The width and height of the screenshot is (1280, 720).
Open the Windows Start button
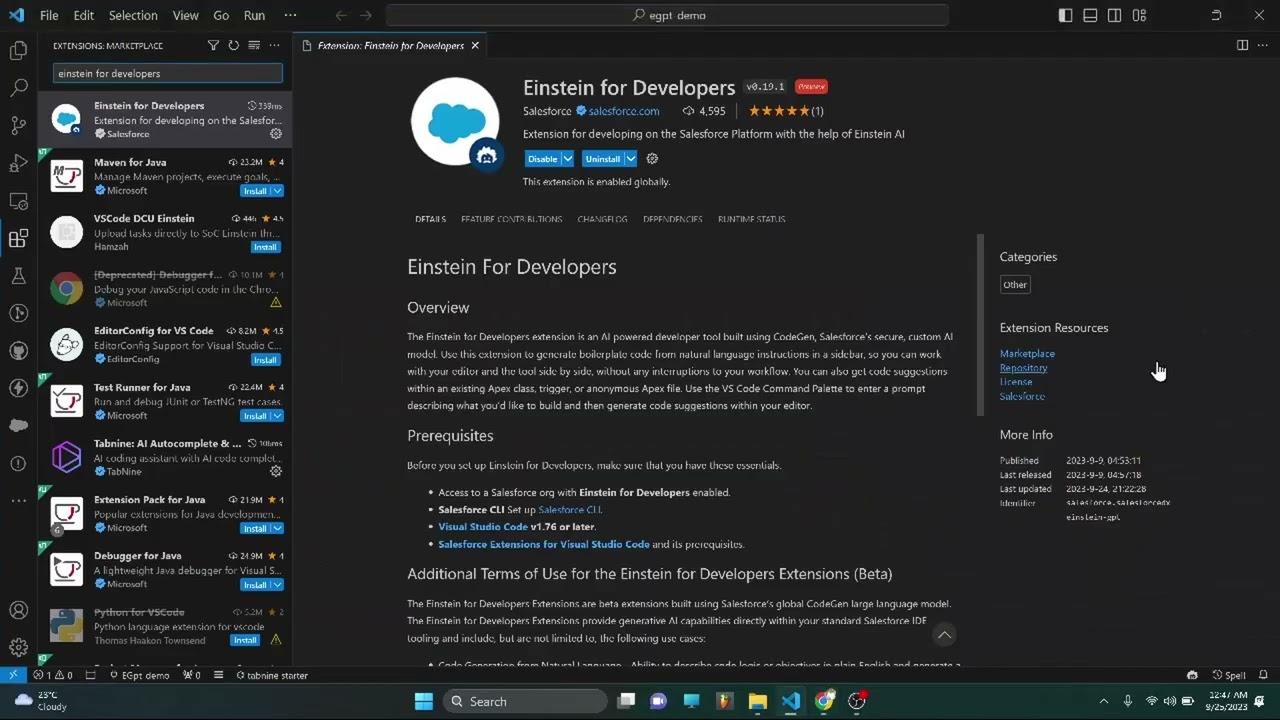pos(423,701)
